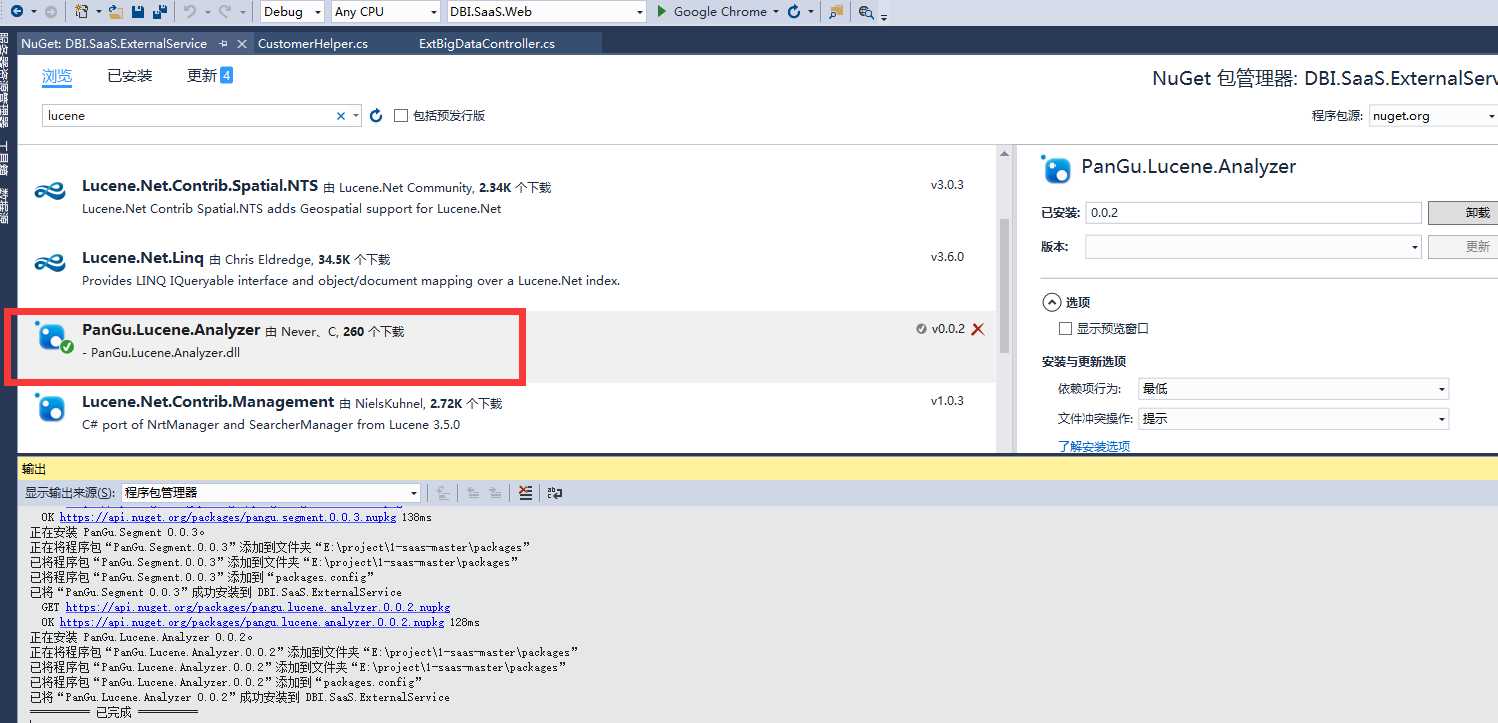Open the DBI.SaaS.Web startup project dropdown

click(546, 12)
